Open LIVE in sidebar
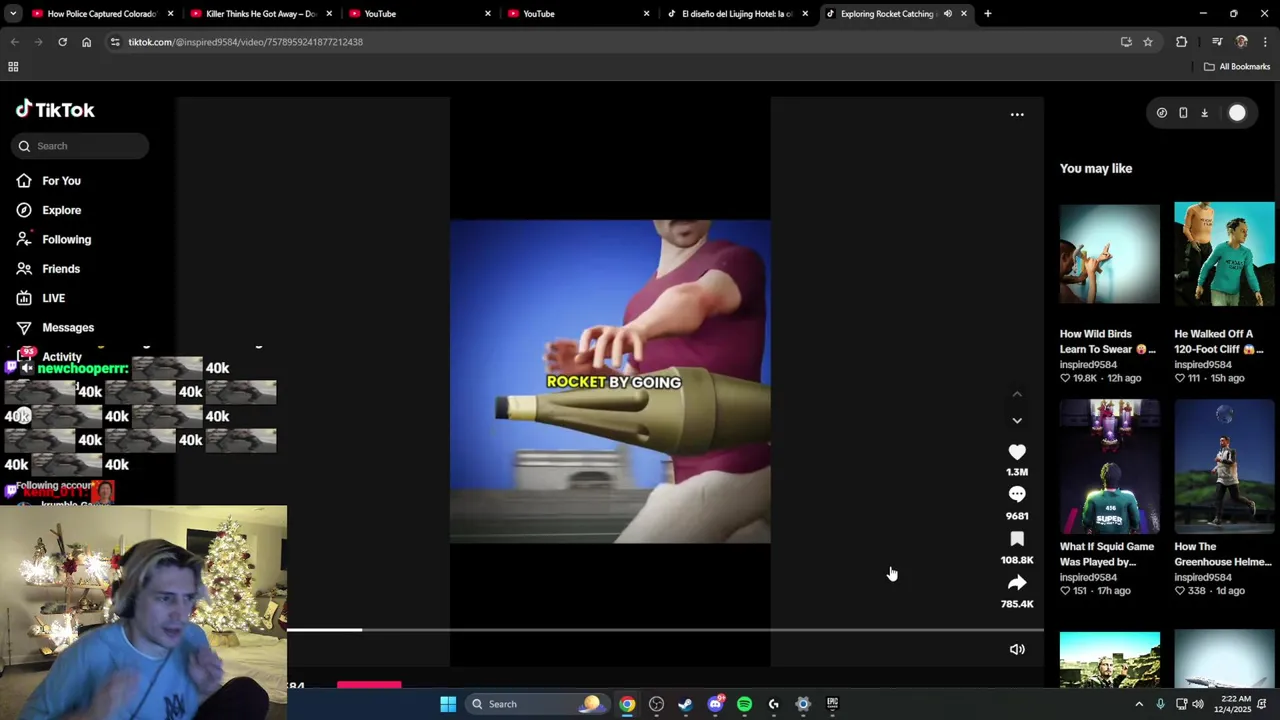The height and width of the screenshot is (720, 1280). pos(53,298)
